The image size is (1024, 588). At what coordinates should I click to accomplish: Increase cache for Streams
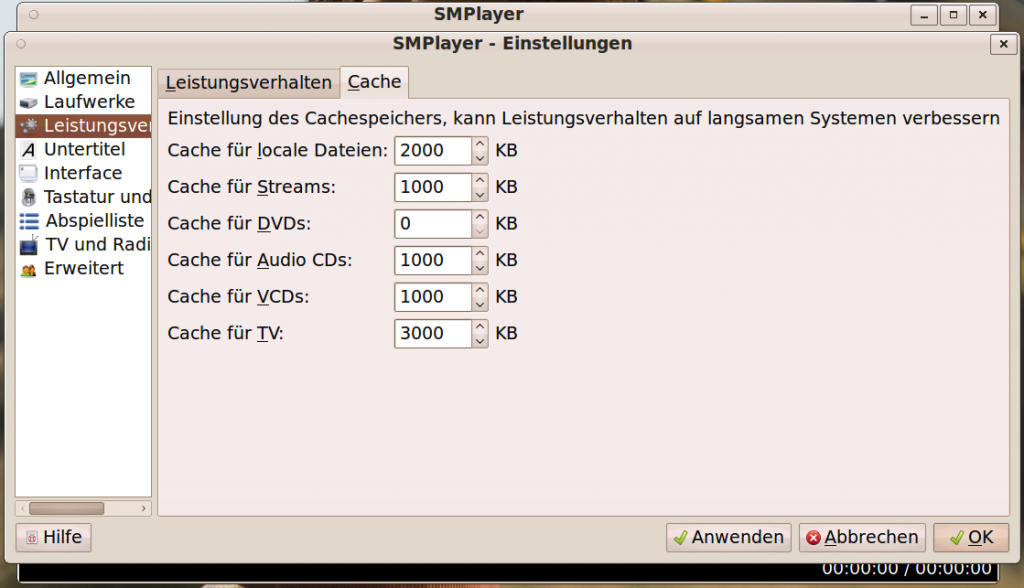[480, 180]
